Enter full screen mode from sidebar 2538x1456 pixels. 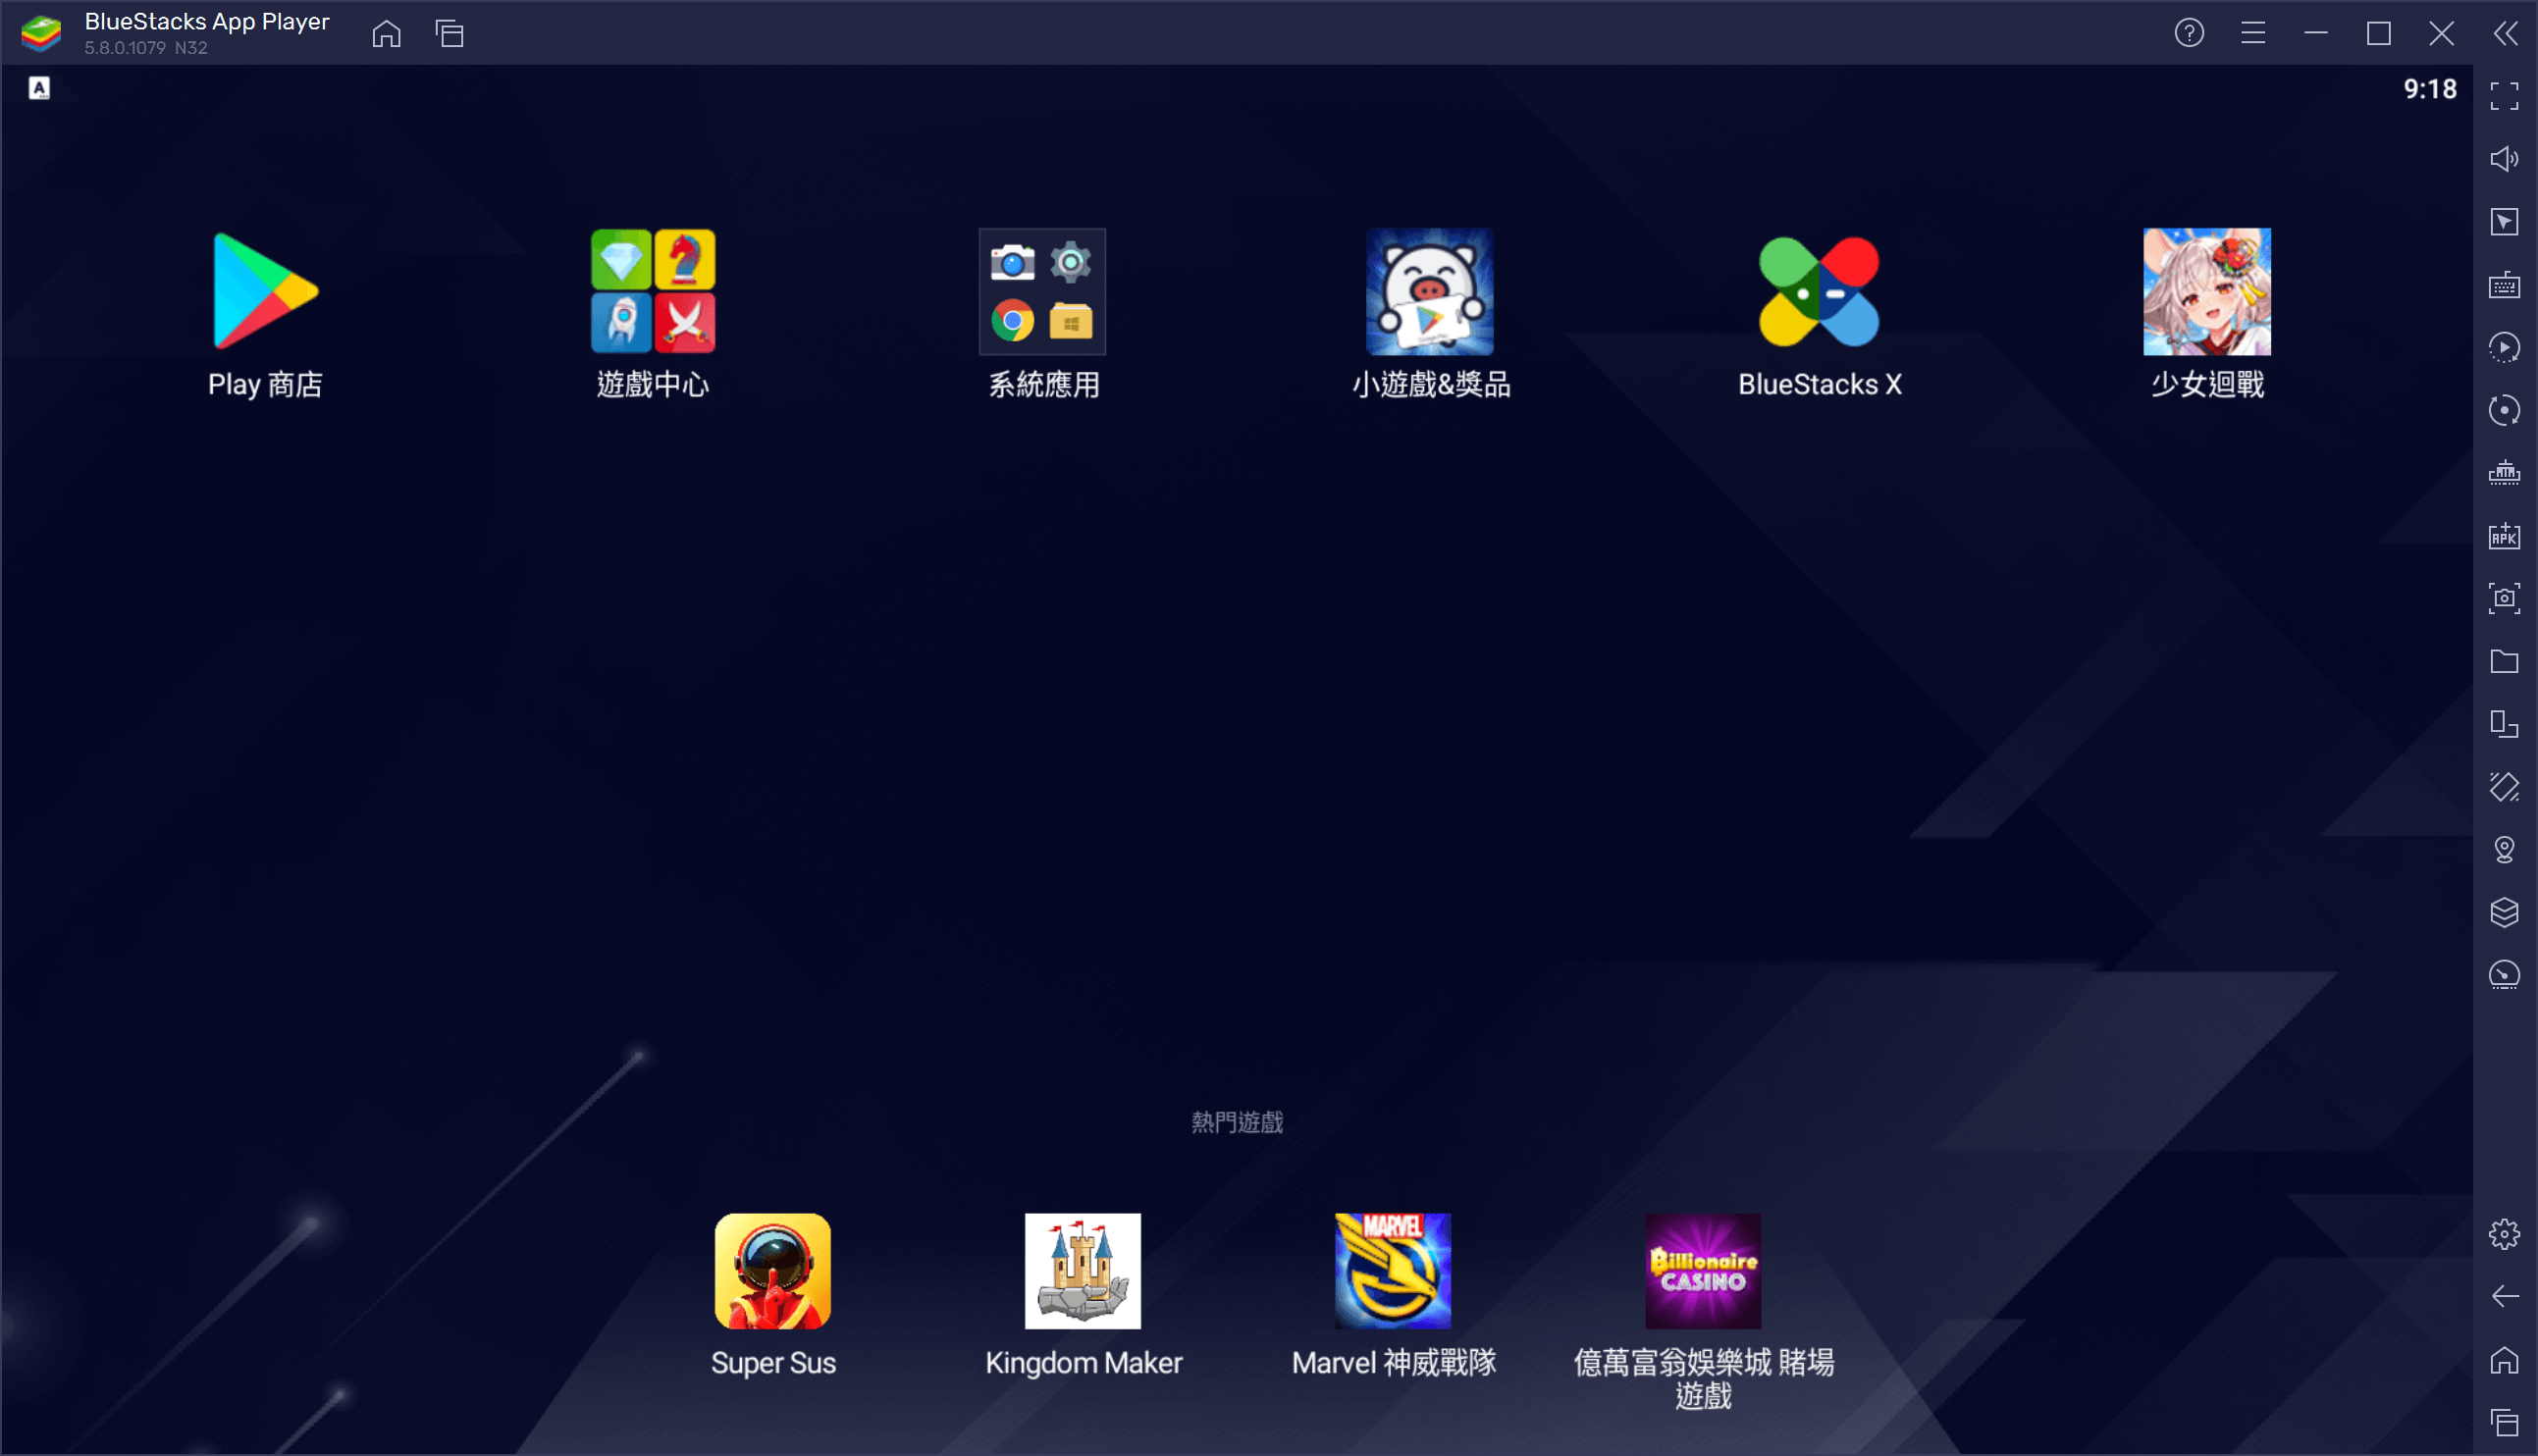(x=2504, y=96)
